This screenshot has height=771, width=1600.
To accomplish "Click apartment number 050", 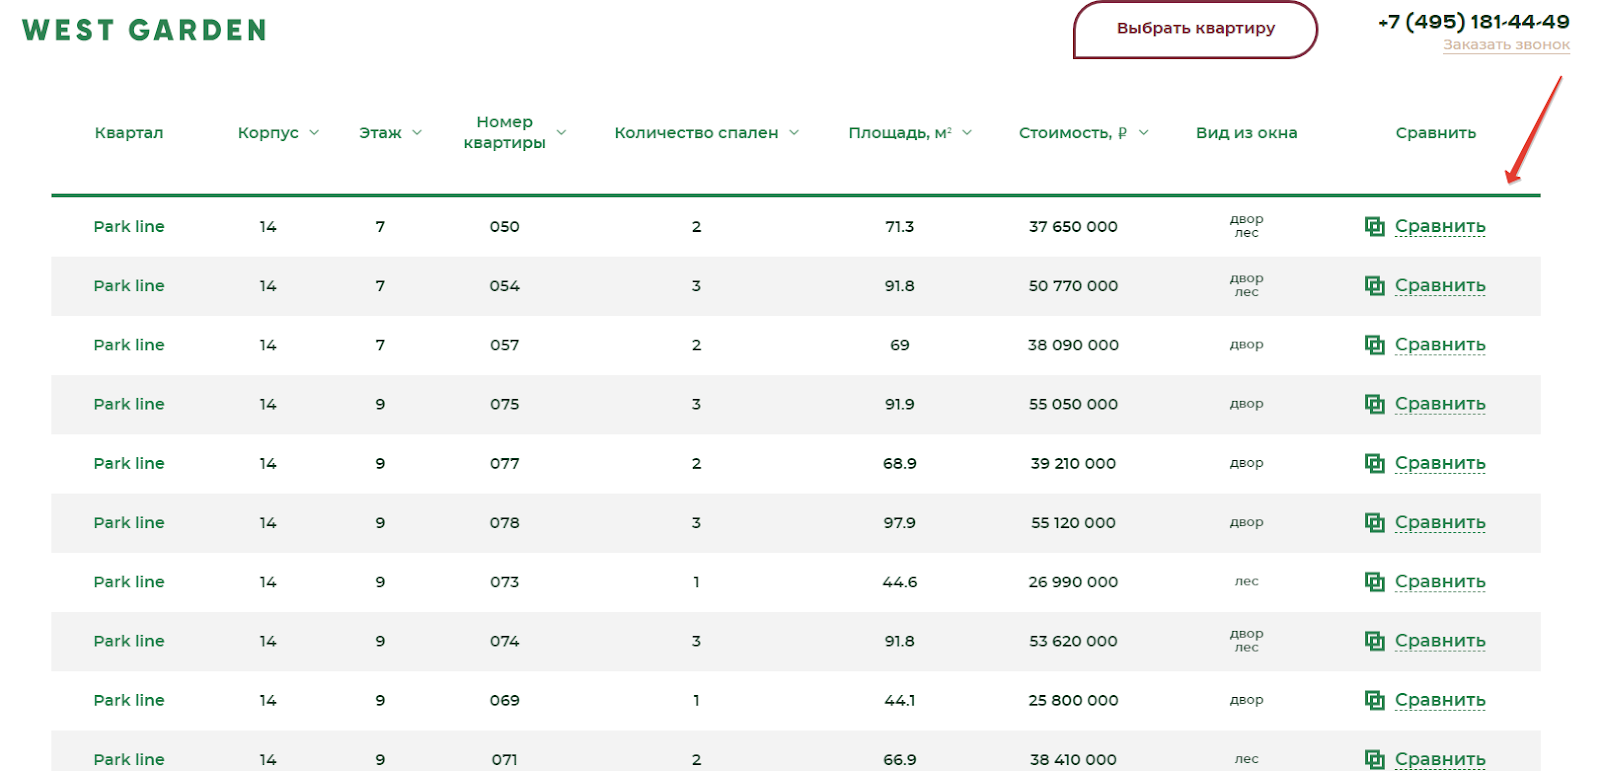I will [504, 226].
